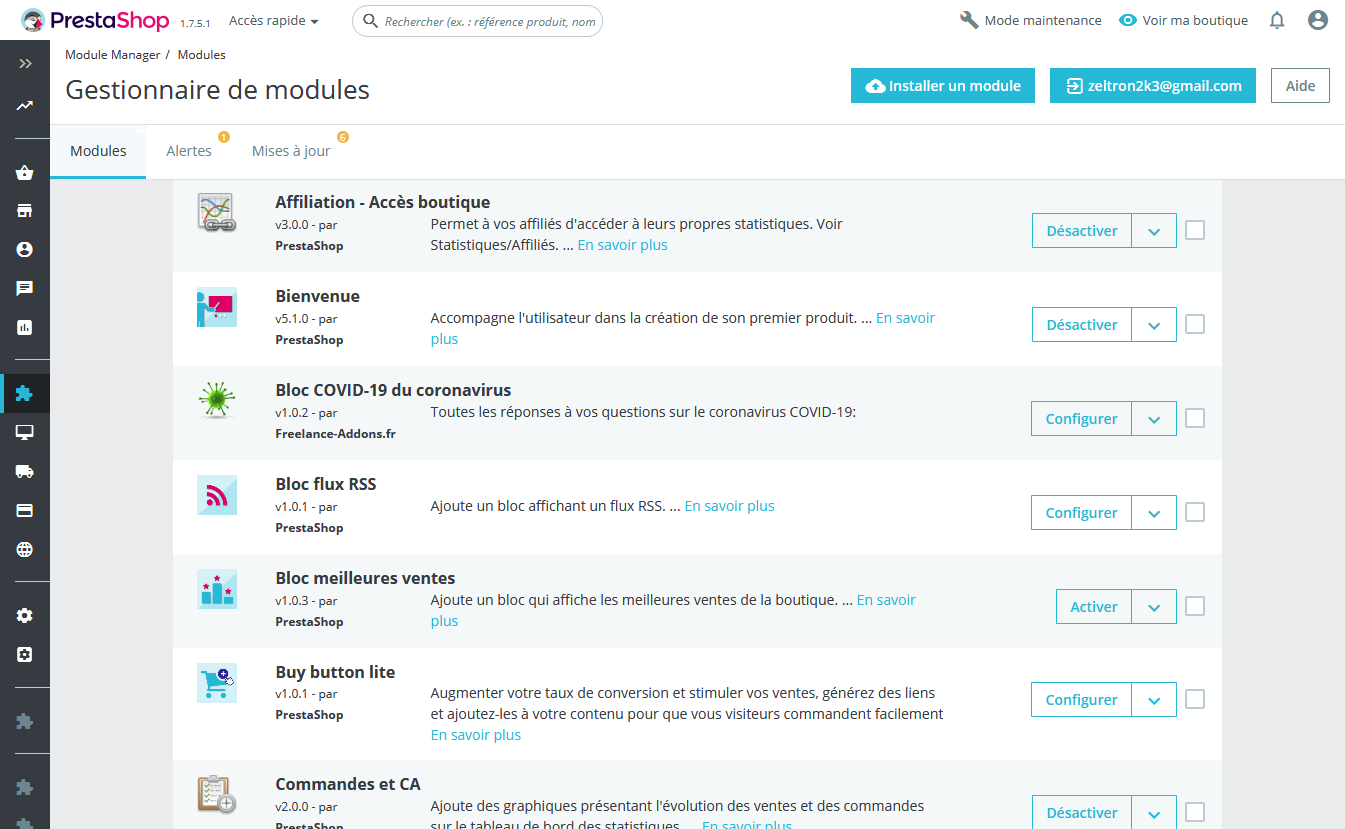Open the dropdown arrow next to Bienvenue Désactiver
This screenshot has width=1345, height=829.
coord(1154,325)
